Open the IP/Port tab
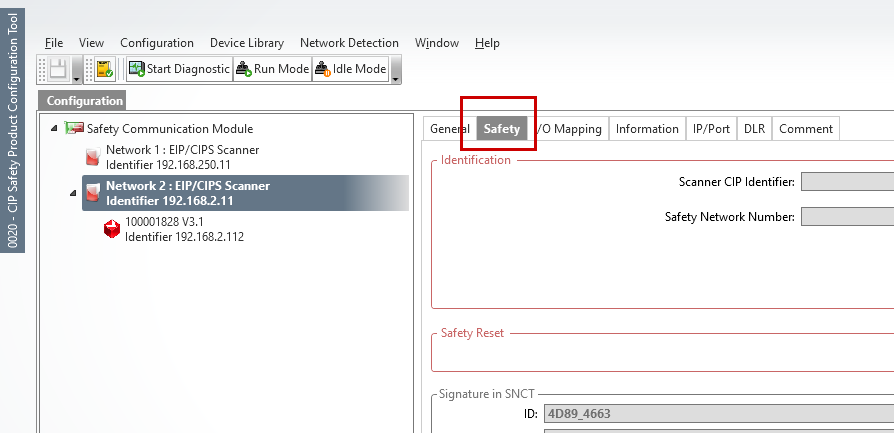The image size is (894, 433). pos(711,129)
